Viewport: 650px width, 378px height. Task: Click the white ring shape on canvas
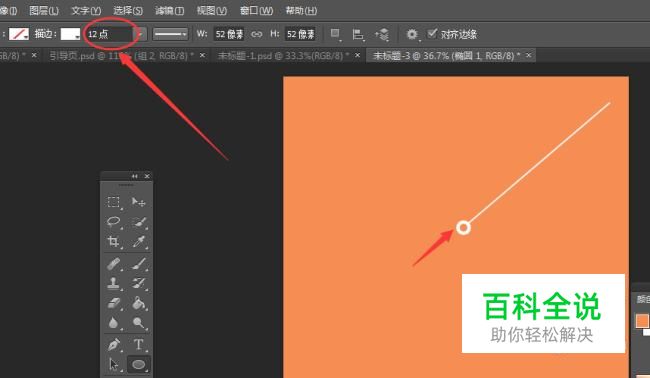463,228
